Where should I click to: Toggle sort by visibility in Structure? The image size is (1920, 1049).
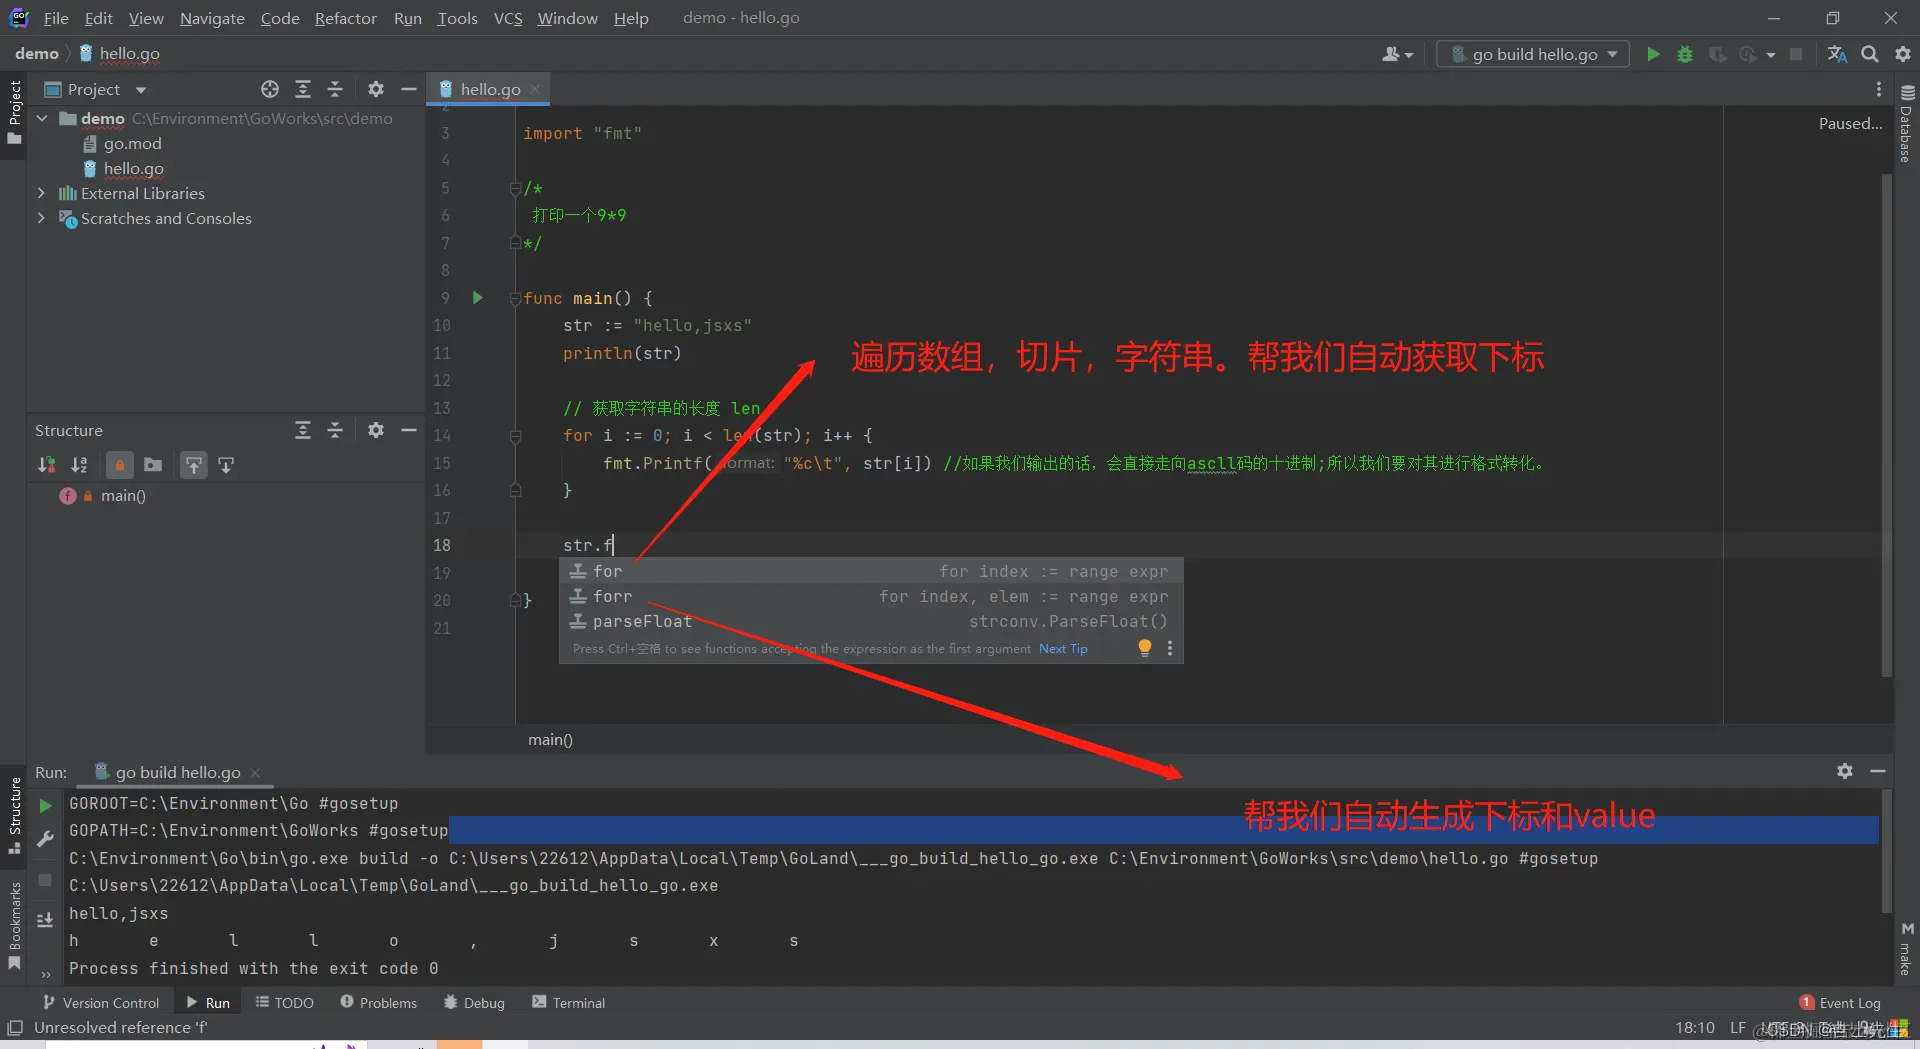click(47, 465)
